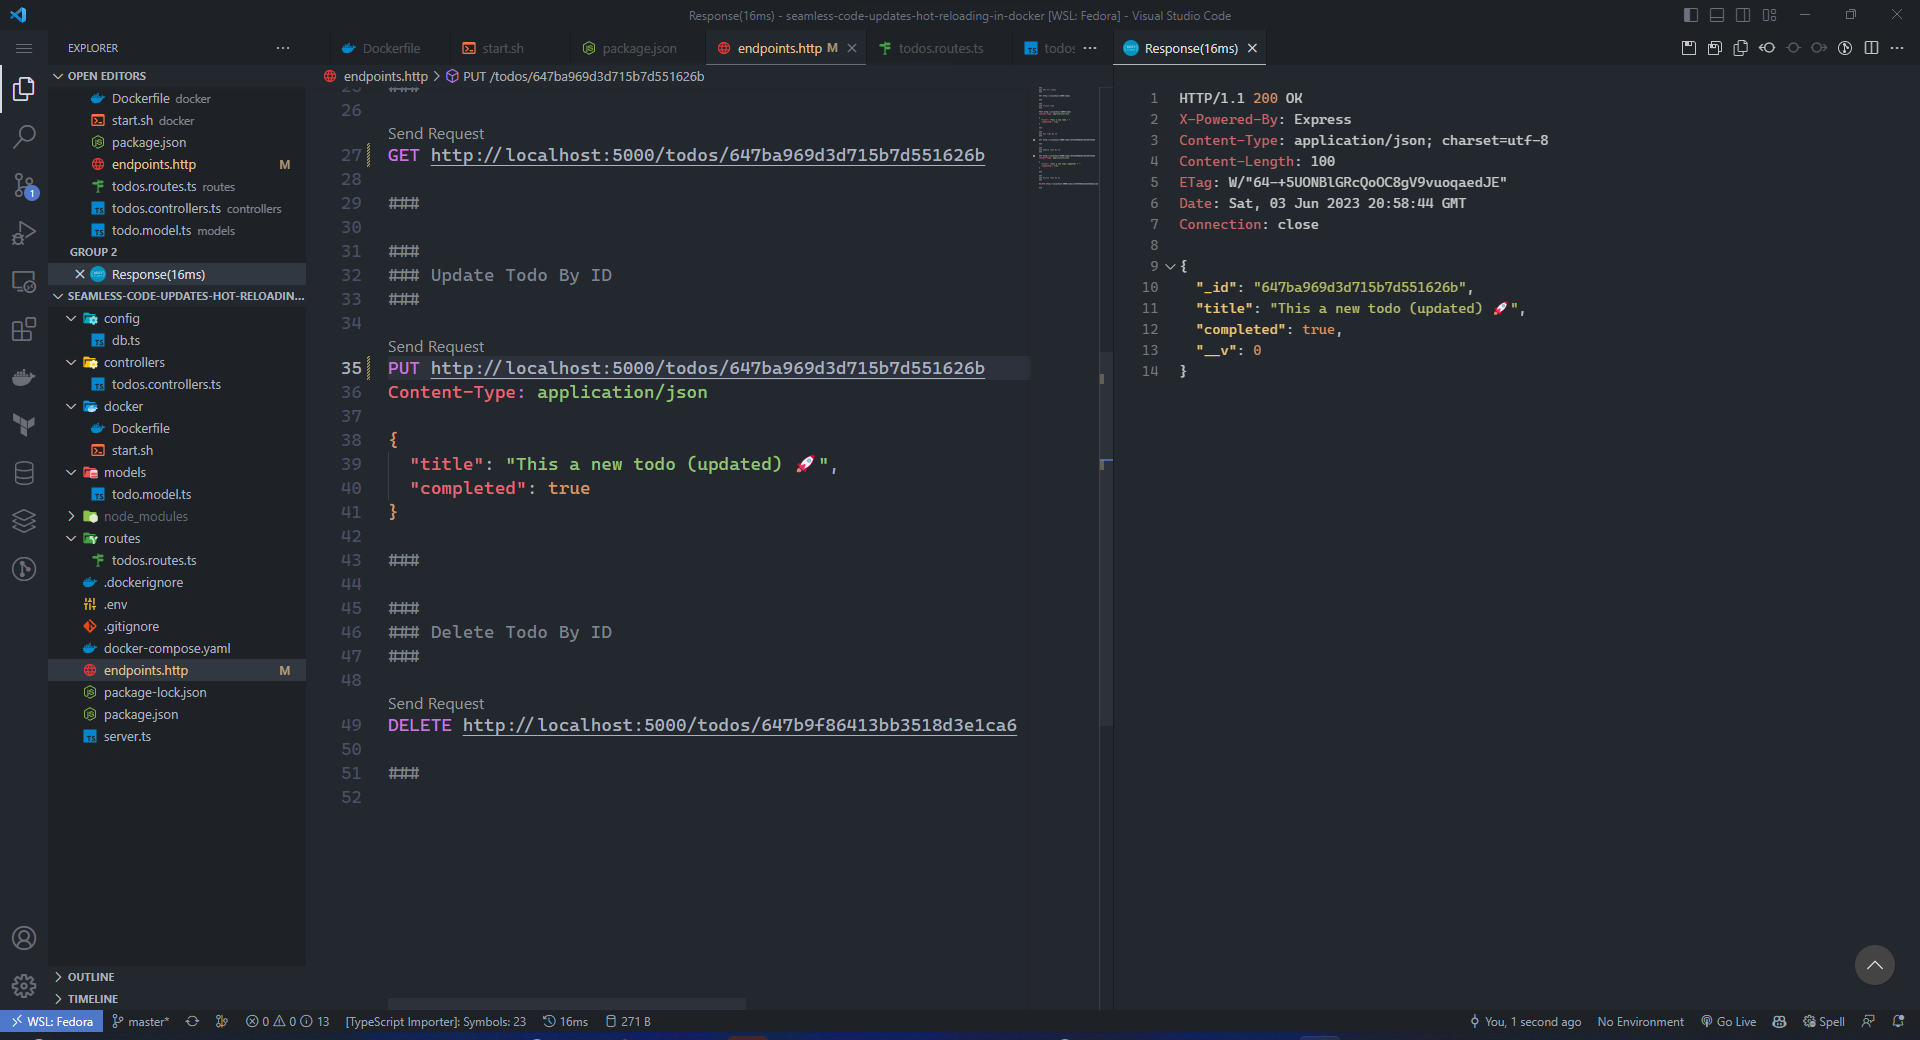Open Run and Debug view
The width and height of the screenshot is (1920, 1040).
[x=24, y=233]
